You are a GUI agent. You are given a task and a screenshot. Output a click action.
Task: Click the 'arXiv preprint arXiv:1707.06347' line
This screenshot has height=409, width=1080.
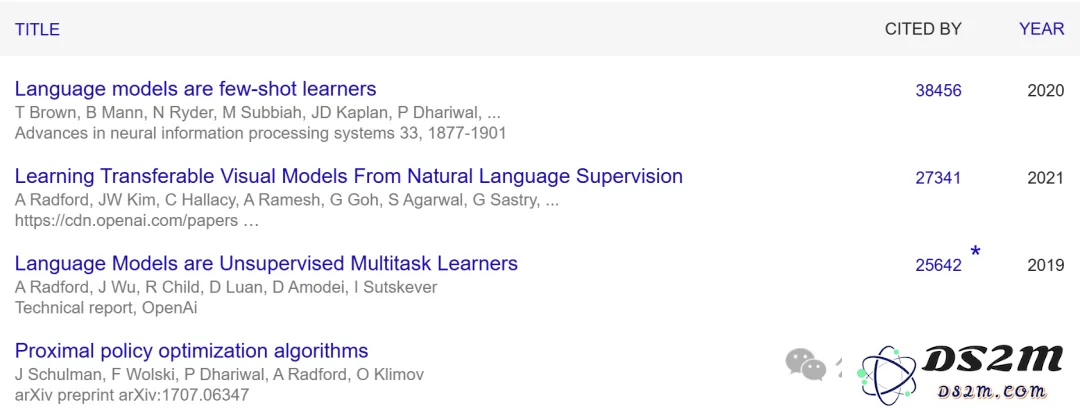tap(132, 395)
